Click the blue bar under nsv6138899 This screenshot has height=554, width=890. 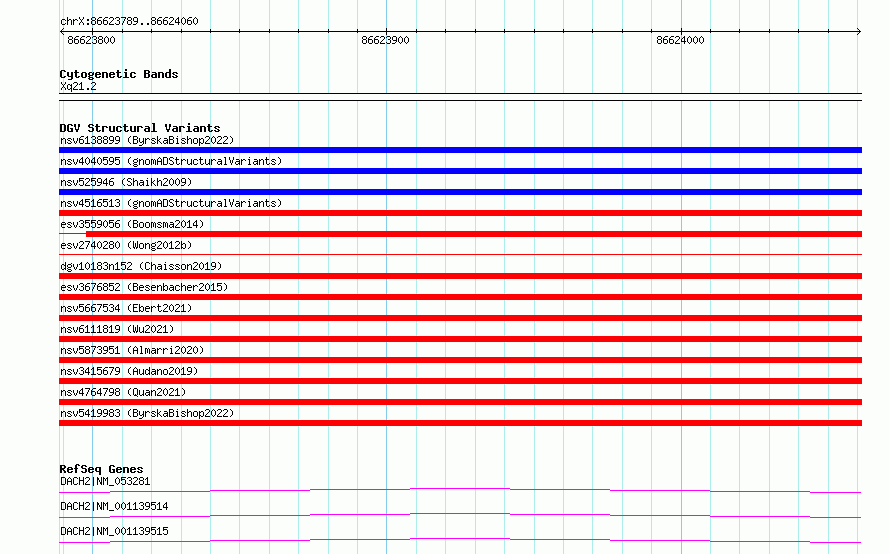click(460, 150)
